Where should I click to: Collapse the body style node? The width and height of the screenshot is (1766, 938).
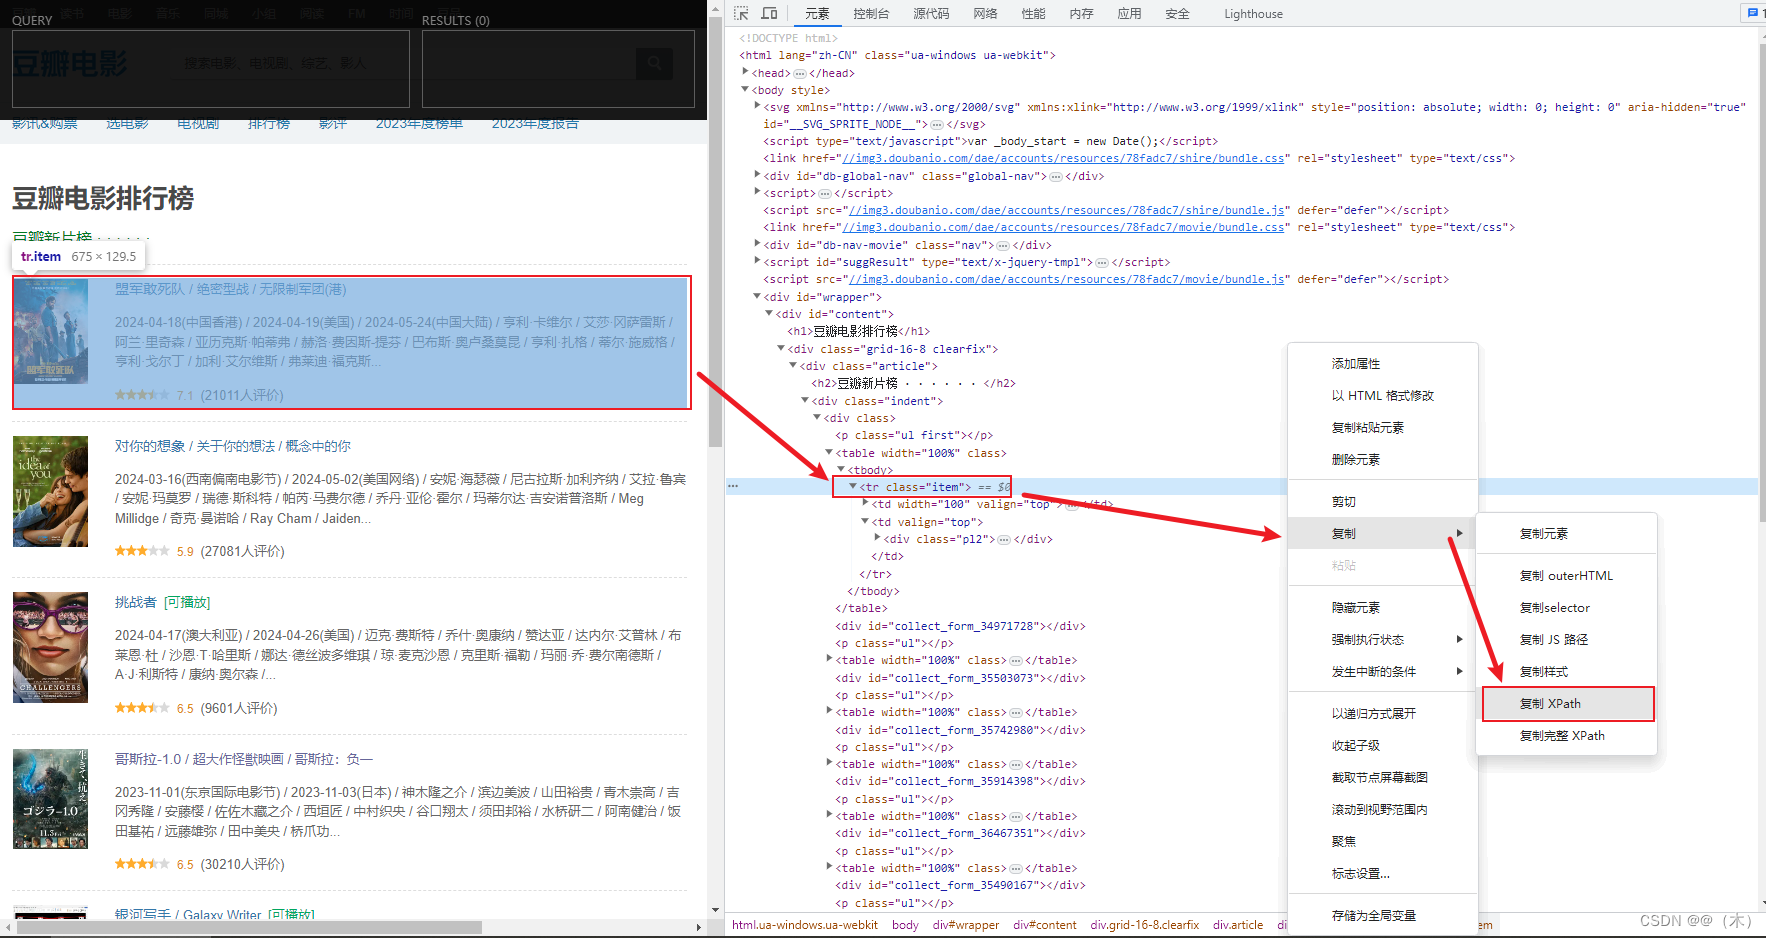click(x=745, y=90)
